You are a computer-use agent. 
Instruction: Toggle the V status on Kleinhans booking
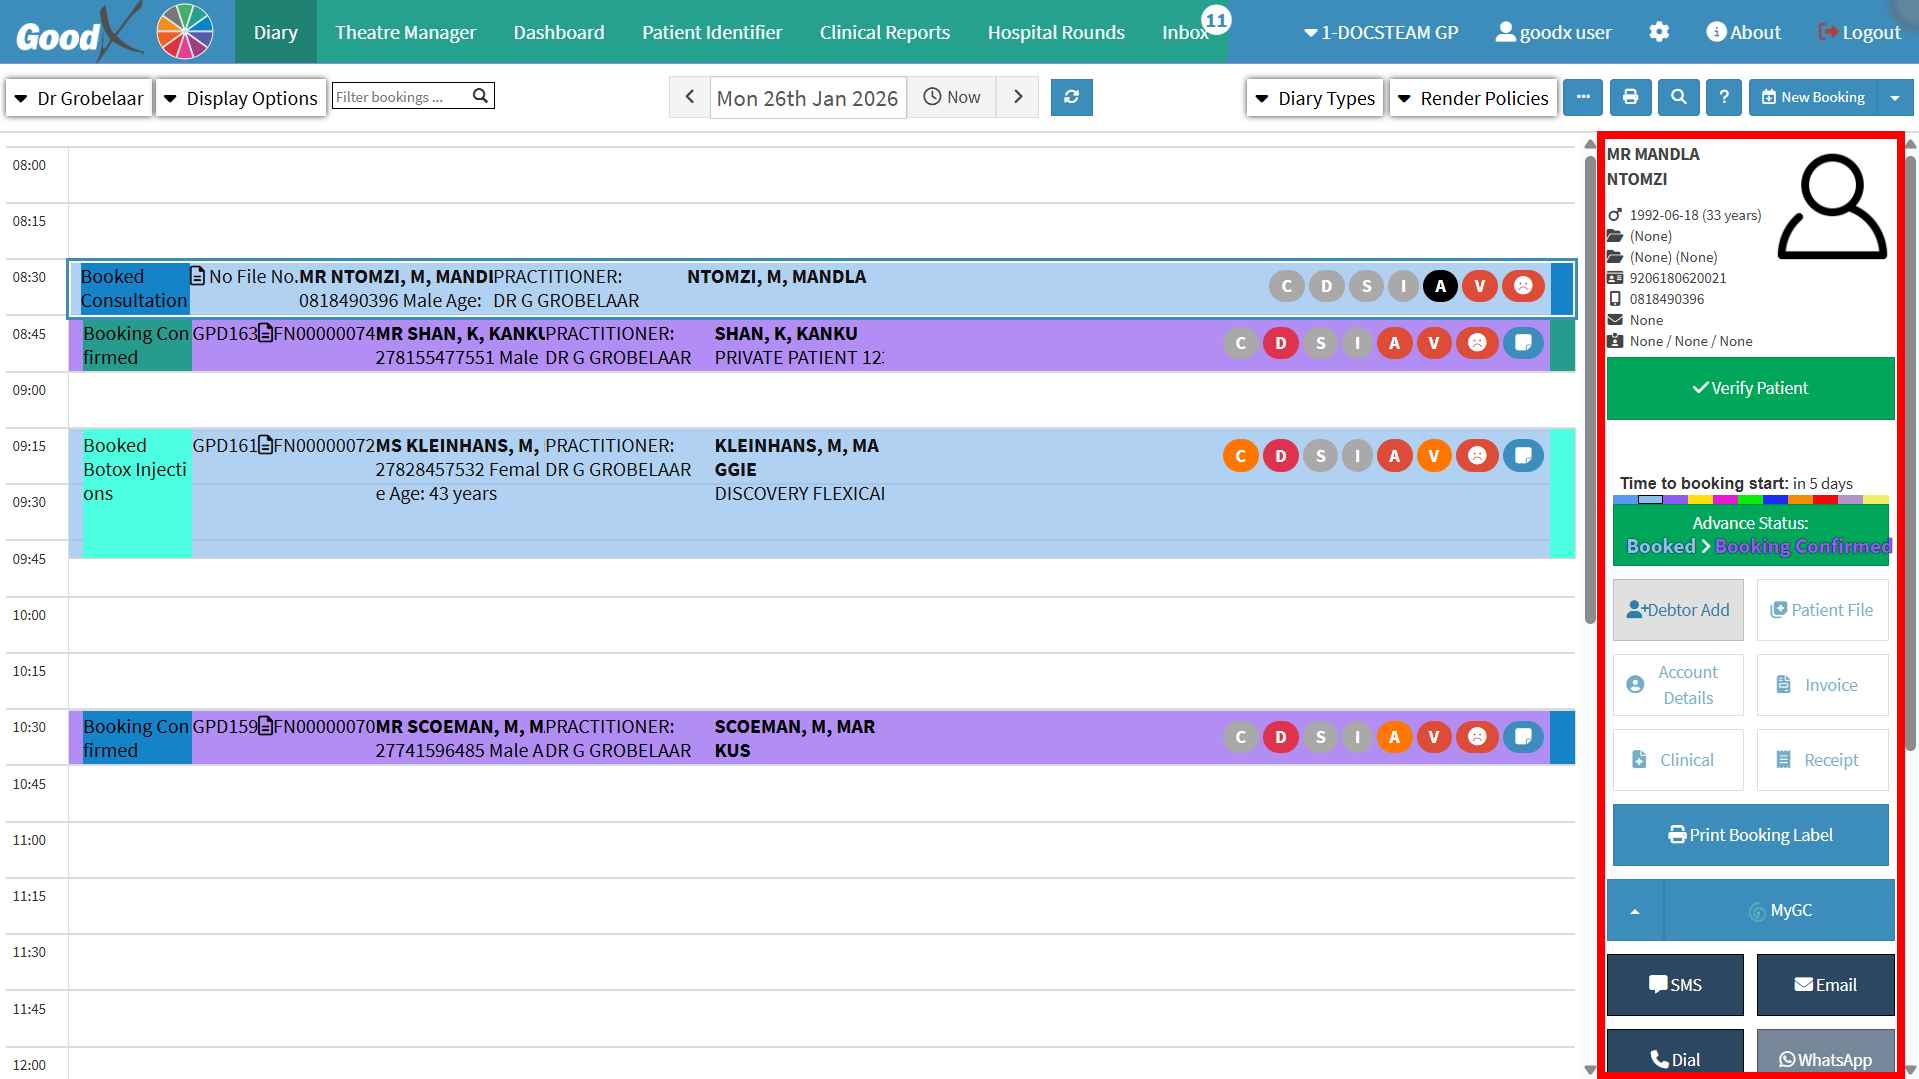(x=1434, y=456)
